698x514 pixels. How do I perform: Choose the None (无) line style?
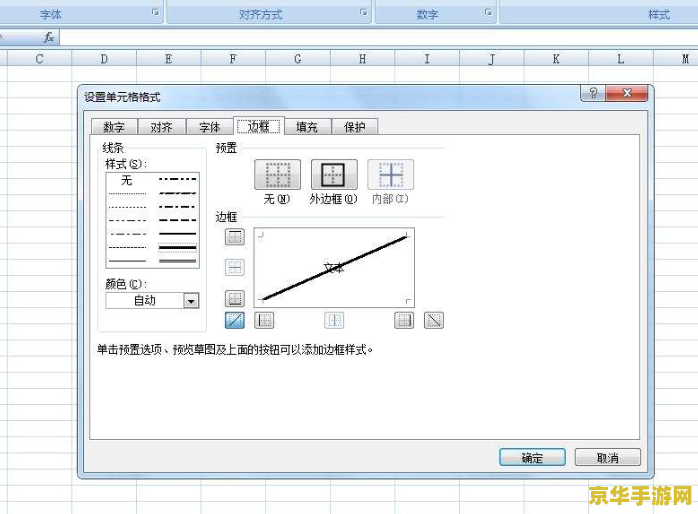127,180
